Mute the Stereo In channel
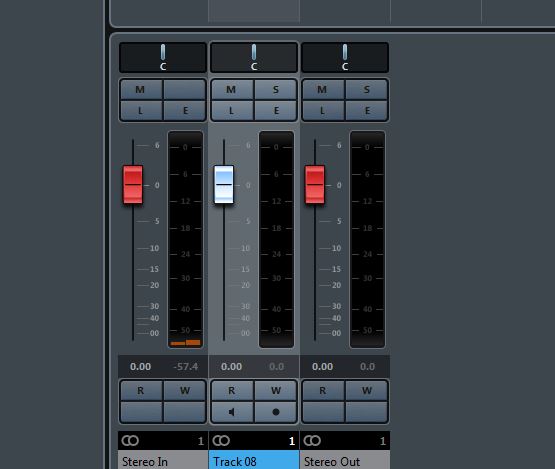 pos(141,90)
